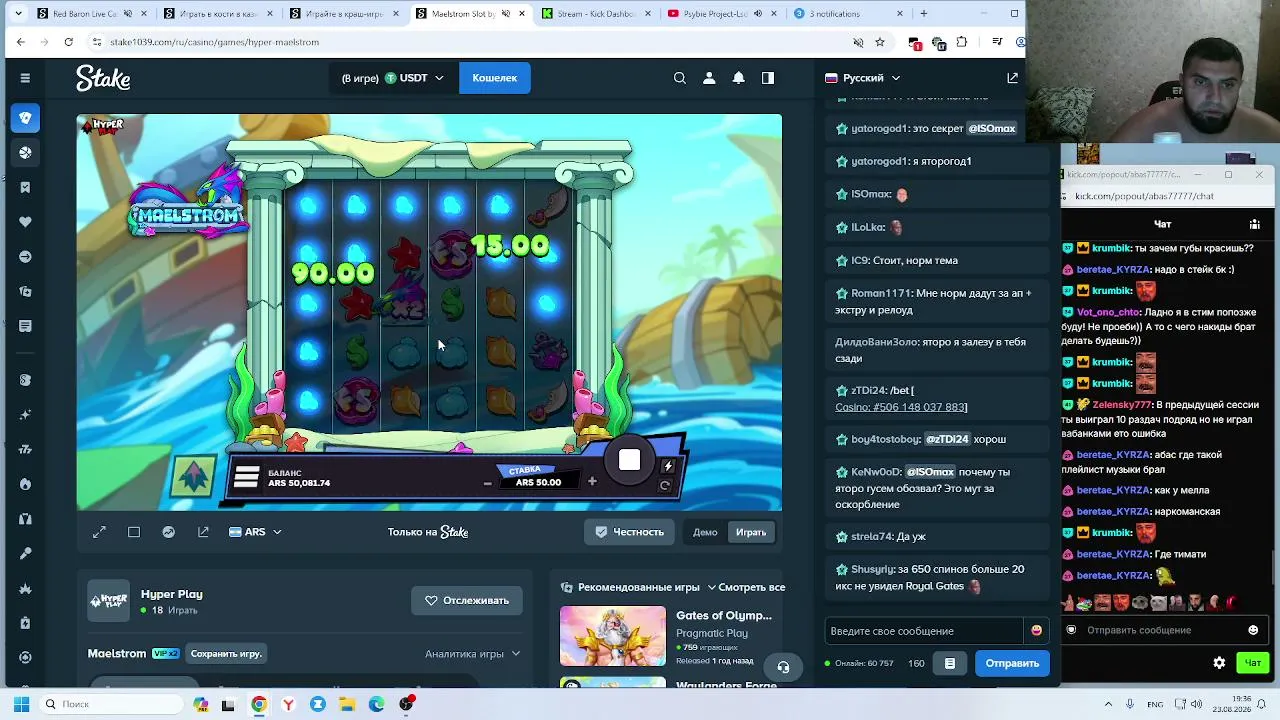
Task: Switch to Играть real-play mode
Action: click(751, 532)
